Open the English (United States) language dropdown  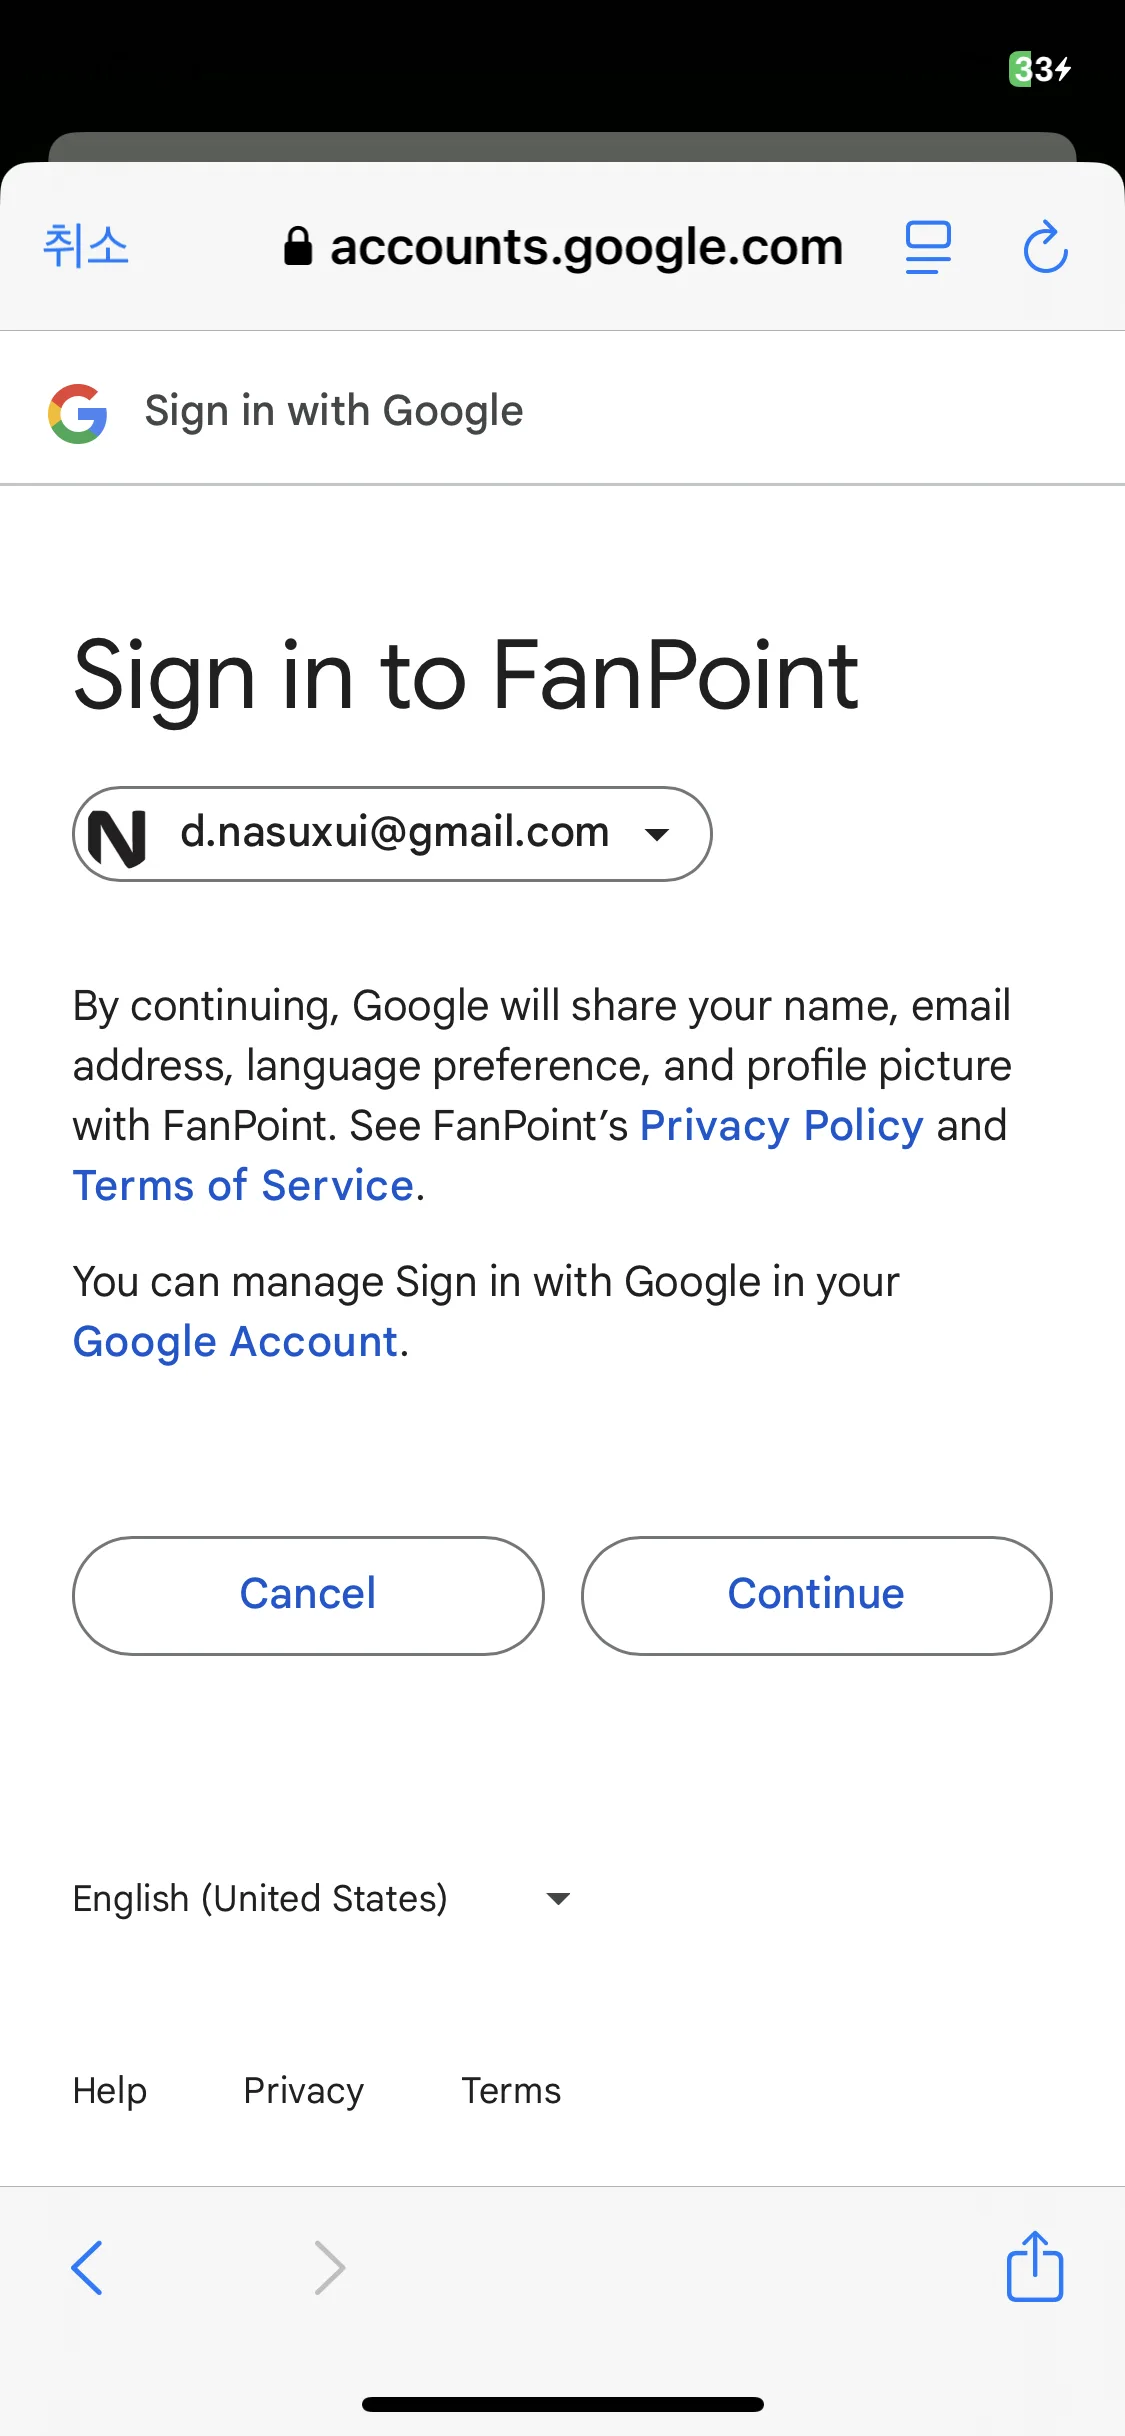(x=322, y=1898)
